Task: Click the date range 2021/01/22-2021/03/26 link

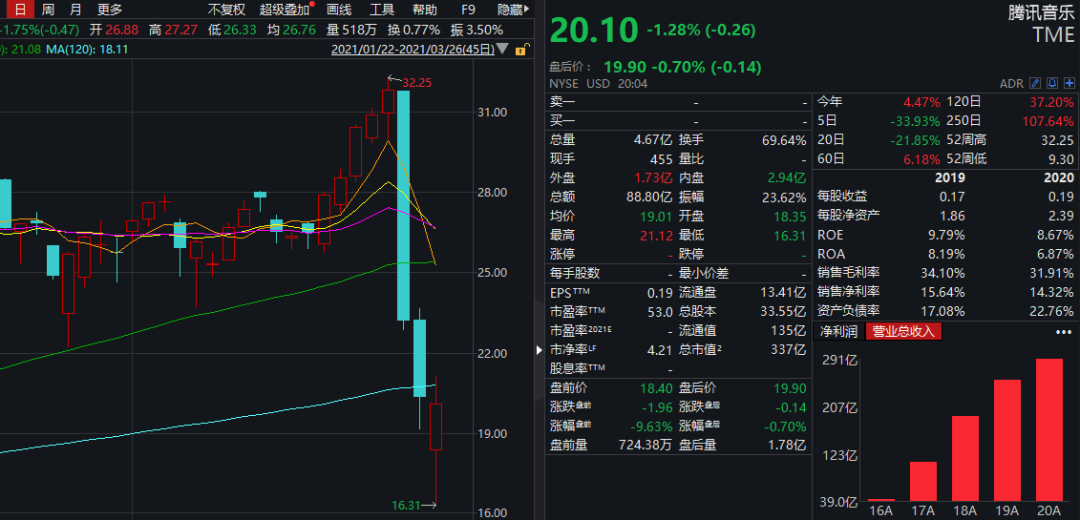Action: (x=413, y=50)
